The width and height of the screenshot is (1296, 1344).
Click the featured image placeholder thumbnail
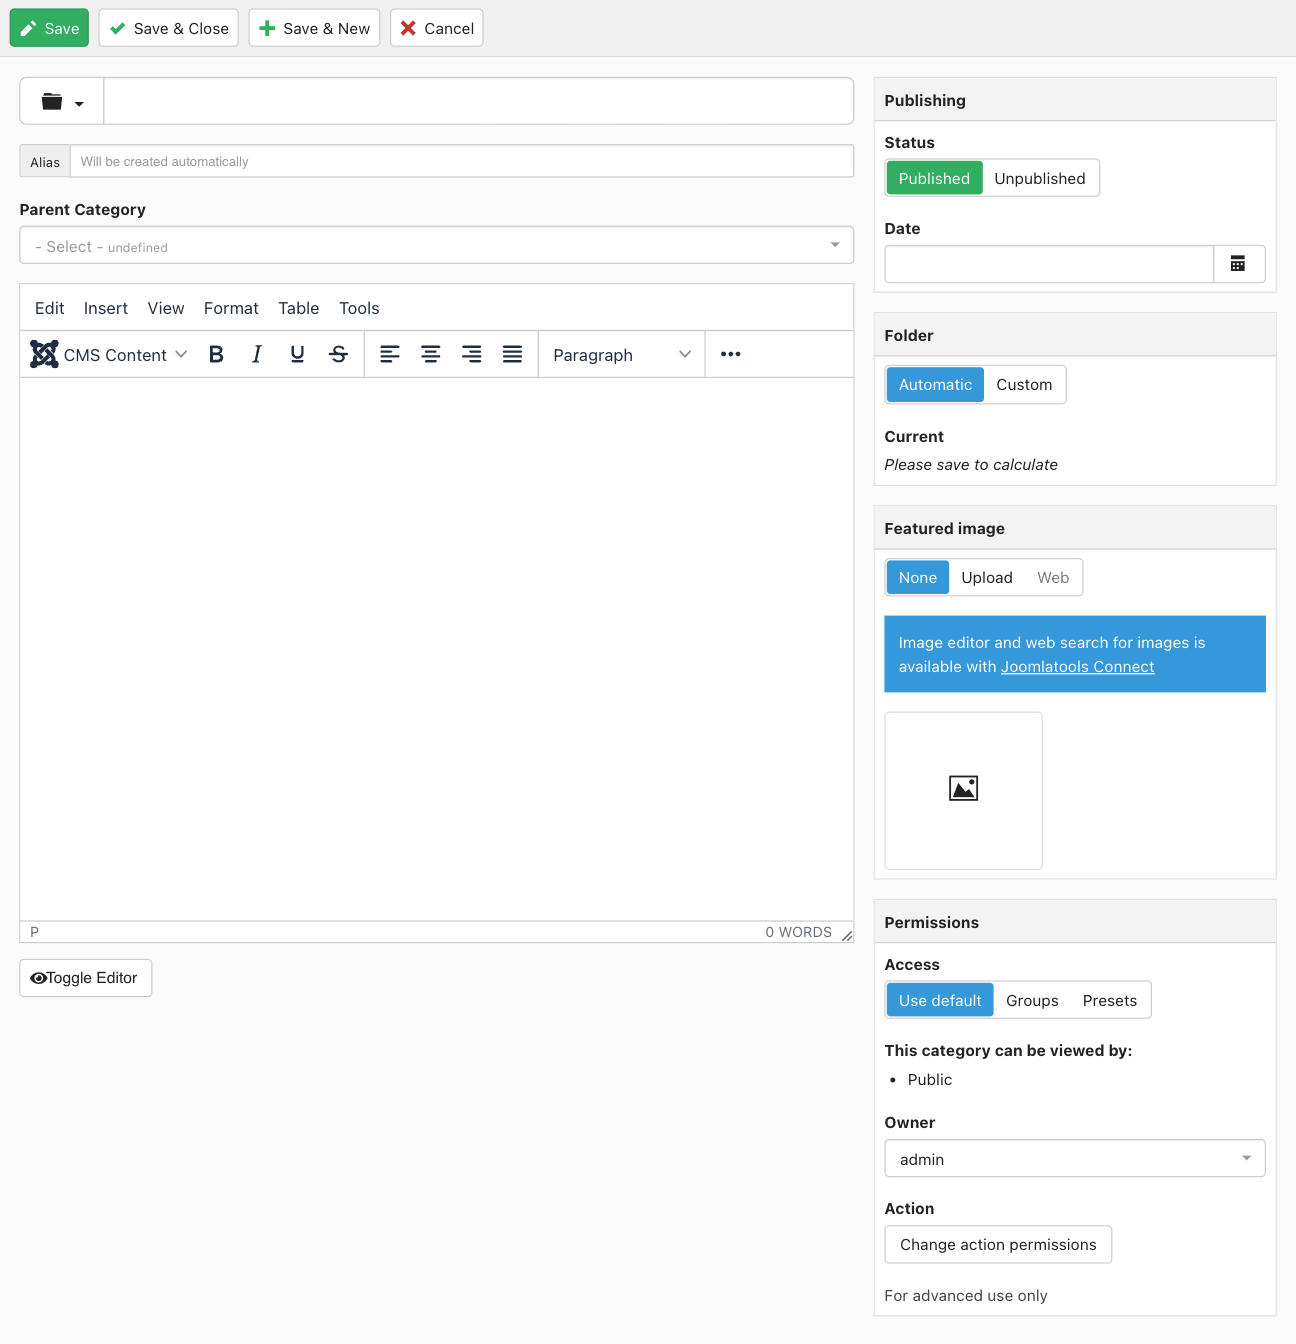[x=963, y=790]
